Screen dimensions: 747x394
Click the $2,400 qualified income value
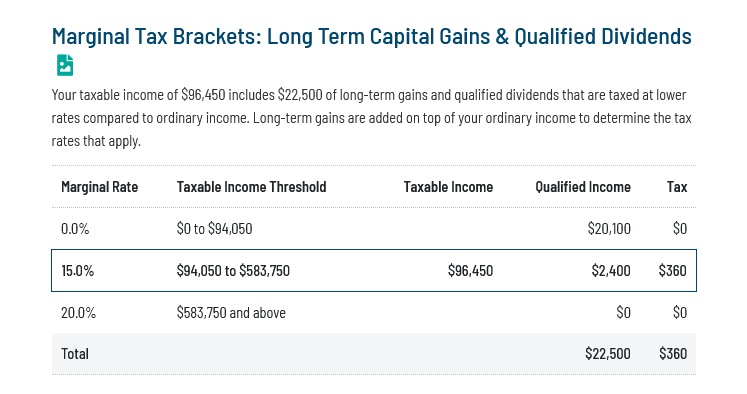point(611,271)
